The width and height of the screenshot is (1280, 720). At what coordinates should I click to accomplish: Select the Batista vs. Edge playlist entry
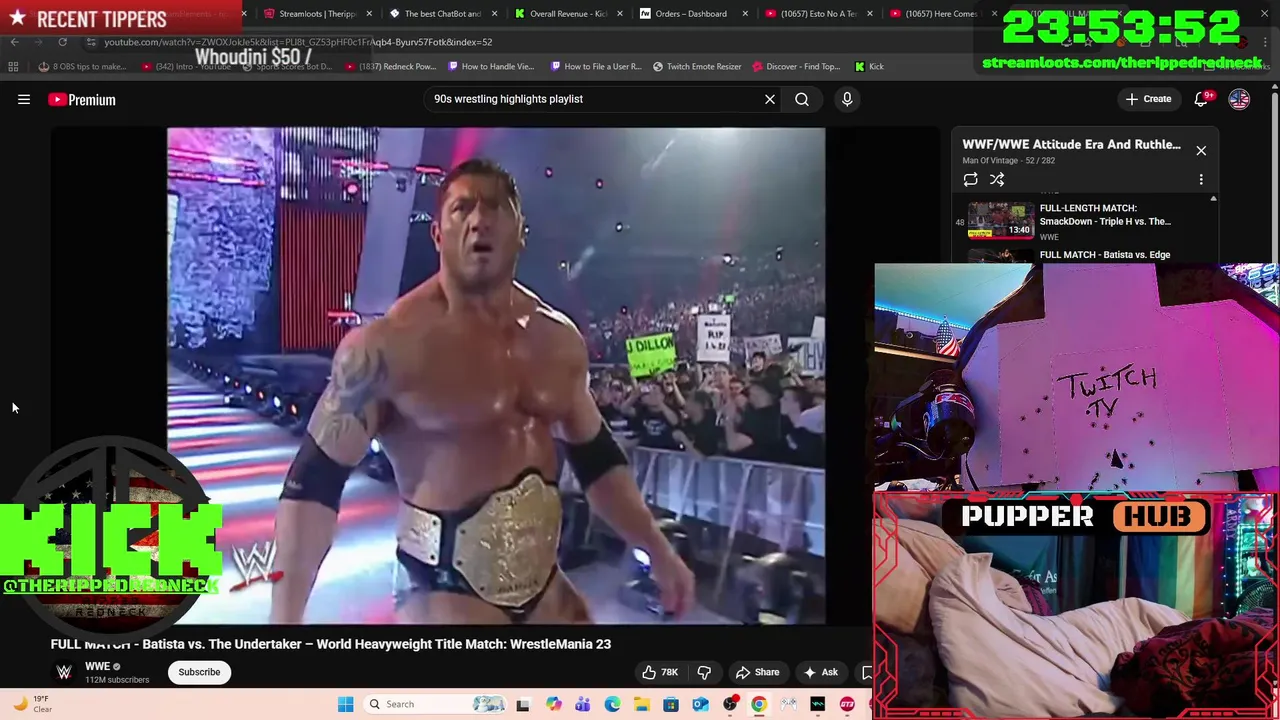tap(1104, 255)
